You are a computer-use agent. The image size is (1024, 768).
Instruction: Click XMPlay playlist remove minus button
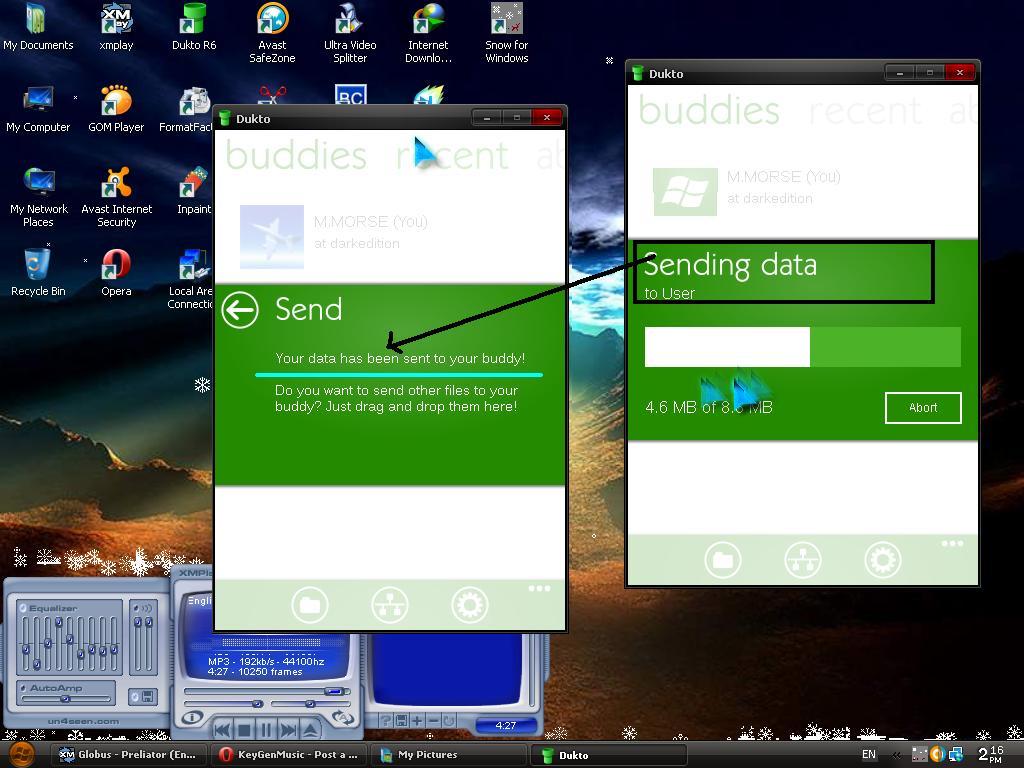[433, 720]
